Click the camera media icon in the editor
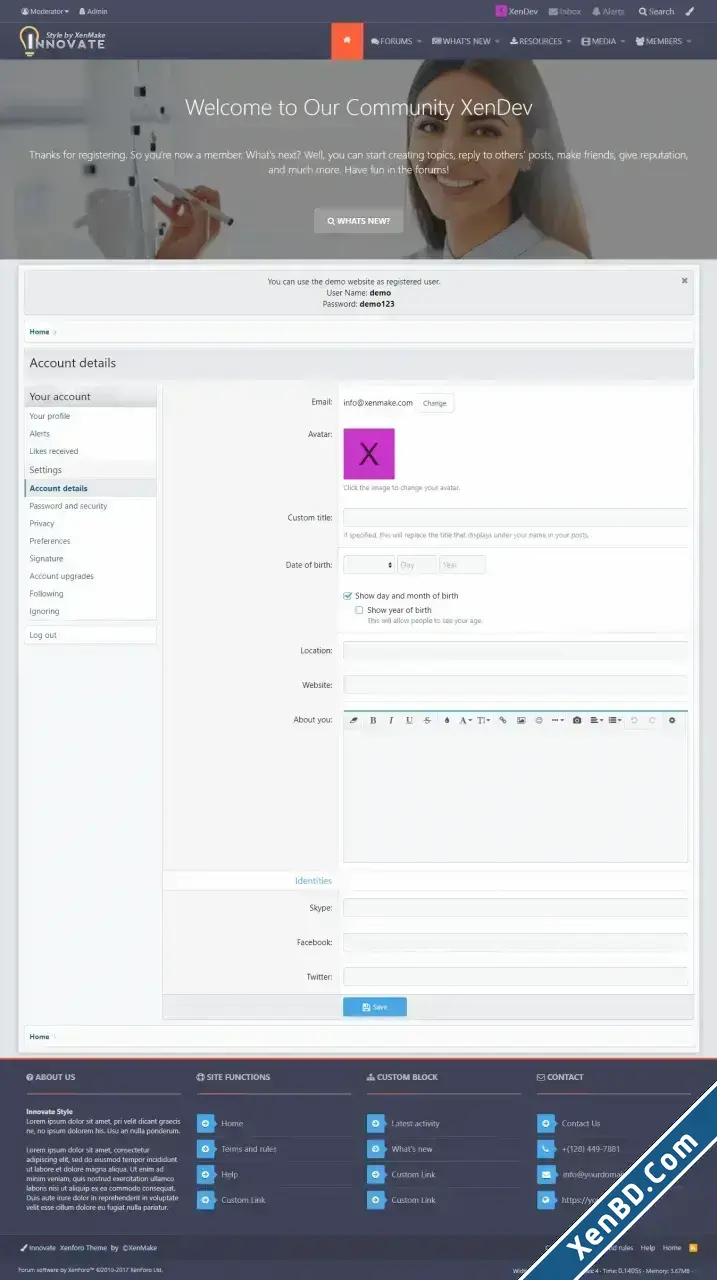The height and width of the screenshot is (1280, 717). [577, 720]
